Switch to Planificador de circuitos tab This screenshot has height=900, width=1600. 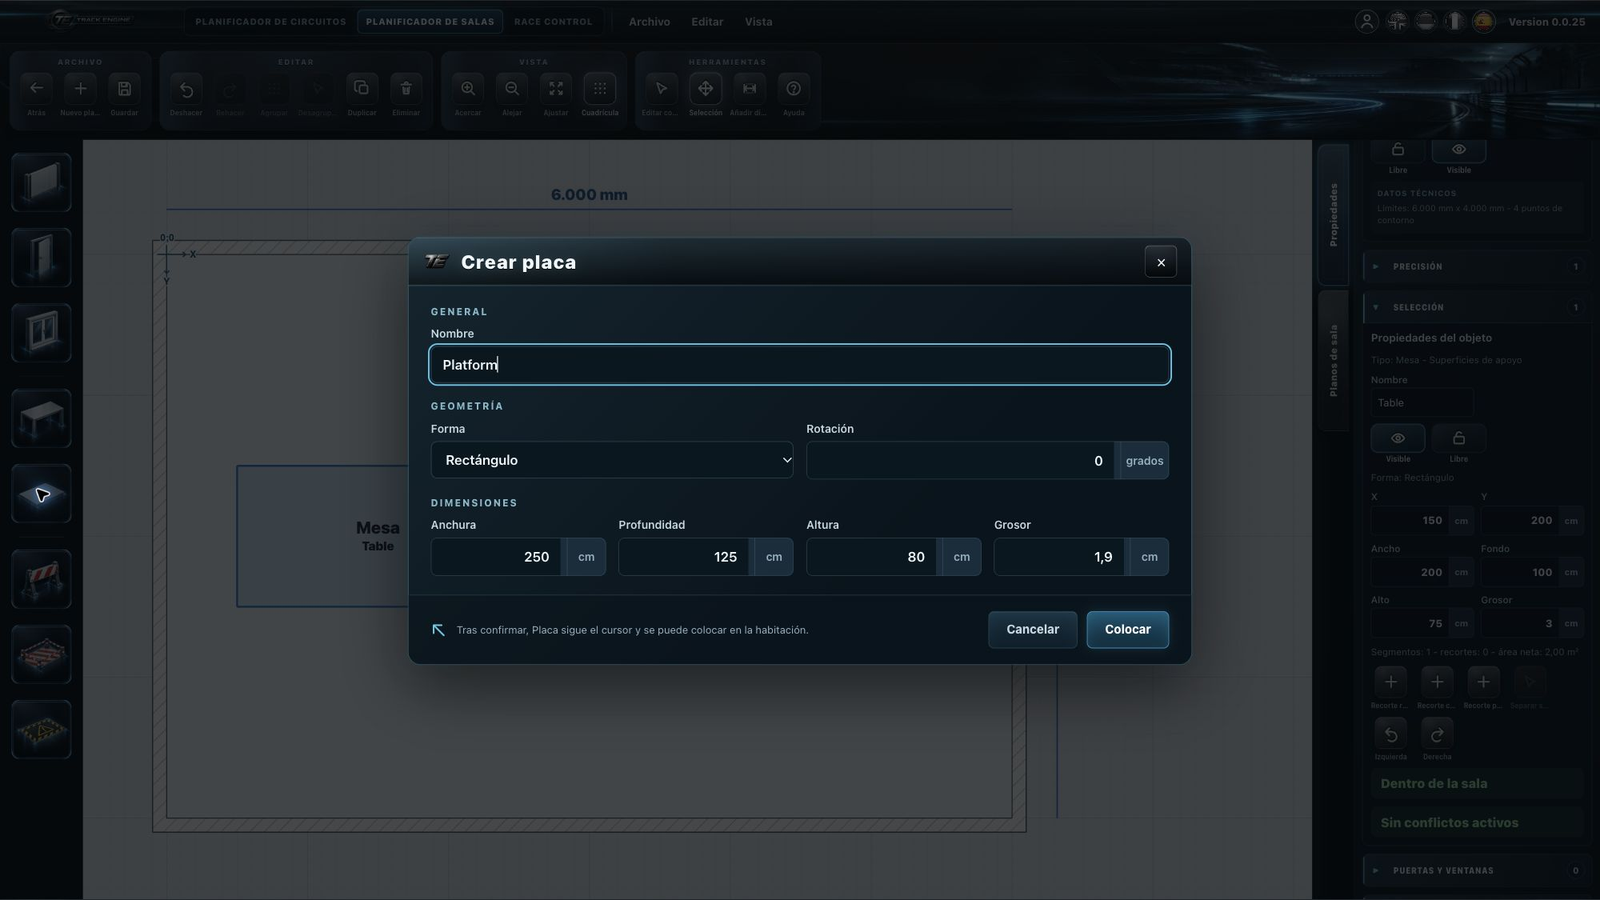(x=271, y=21)
